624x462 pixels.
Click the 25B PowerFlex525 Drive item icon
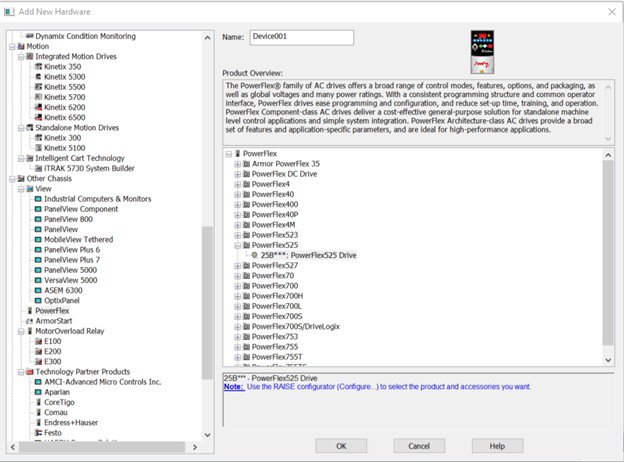255,255
